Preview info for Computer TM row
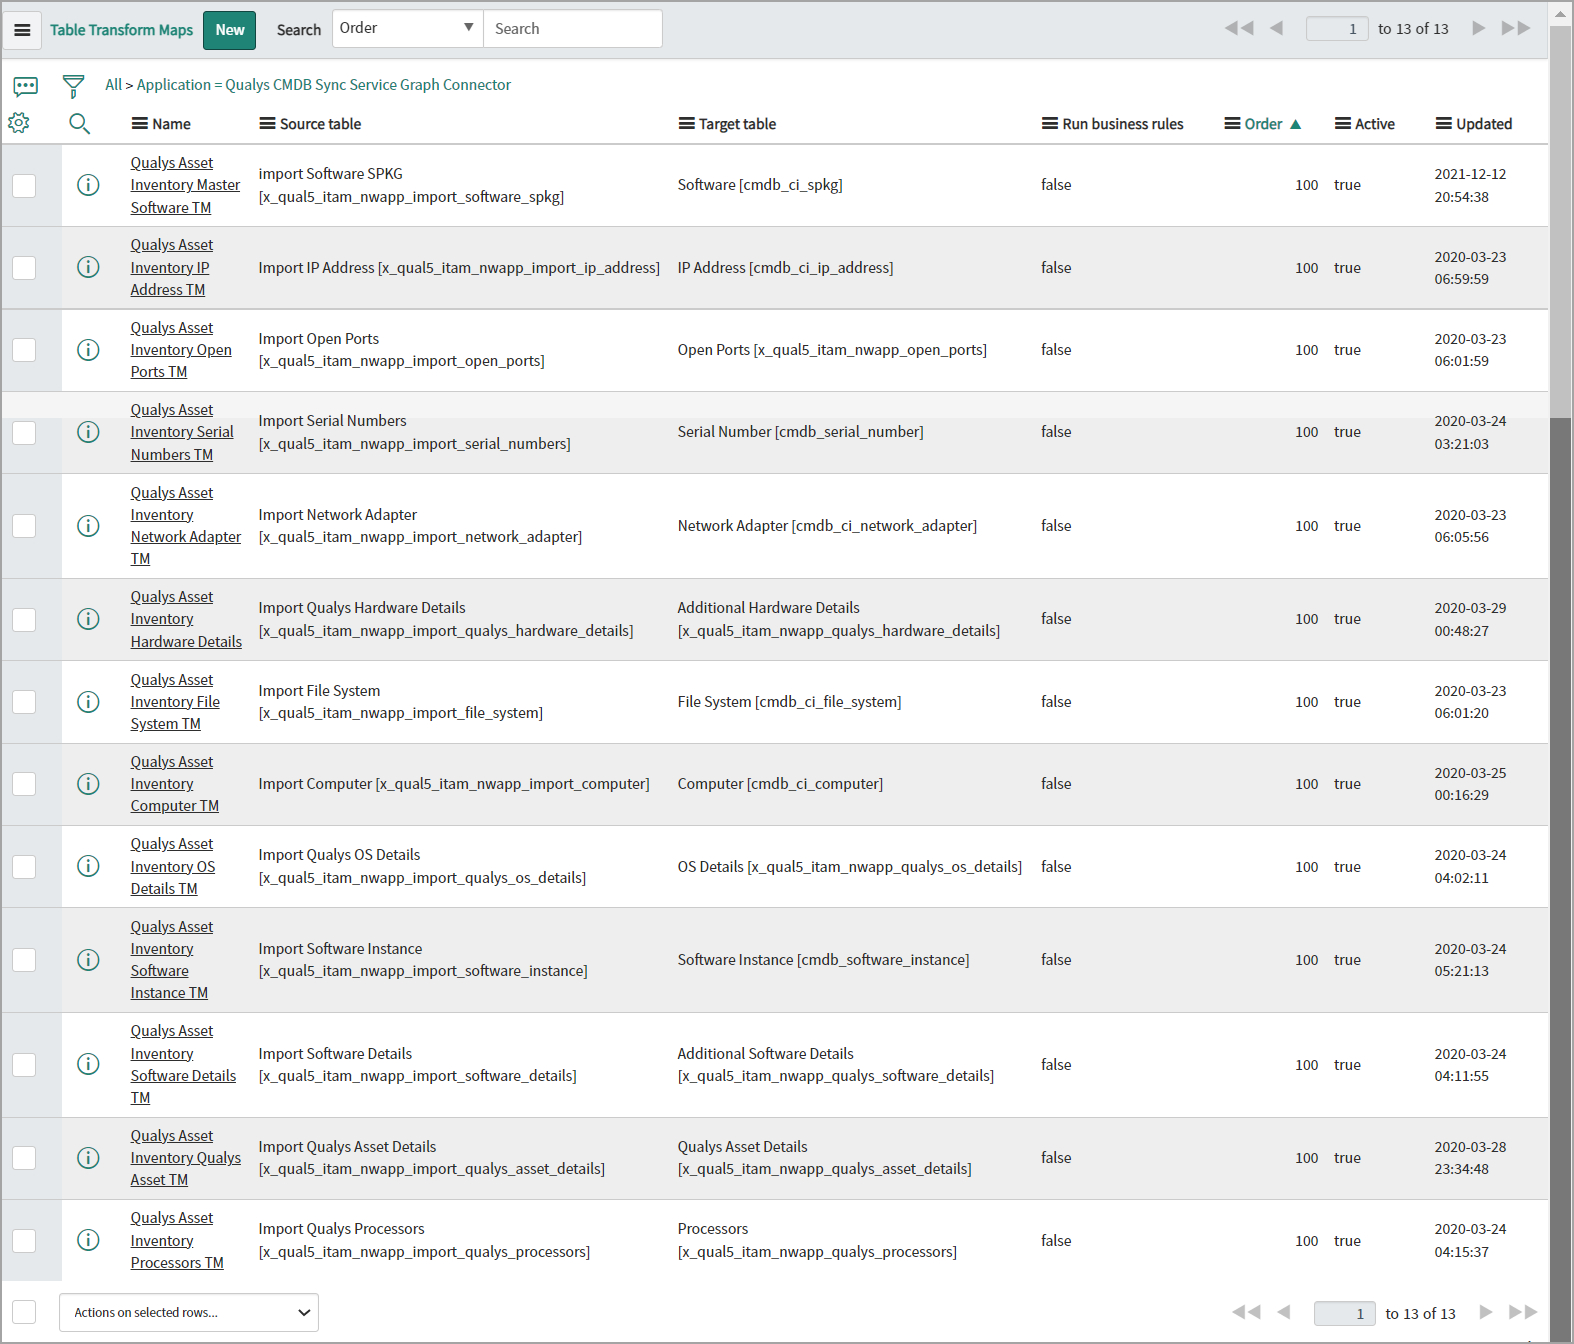 88,784
